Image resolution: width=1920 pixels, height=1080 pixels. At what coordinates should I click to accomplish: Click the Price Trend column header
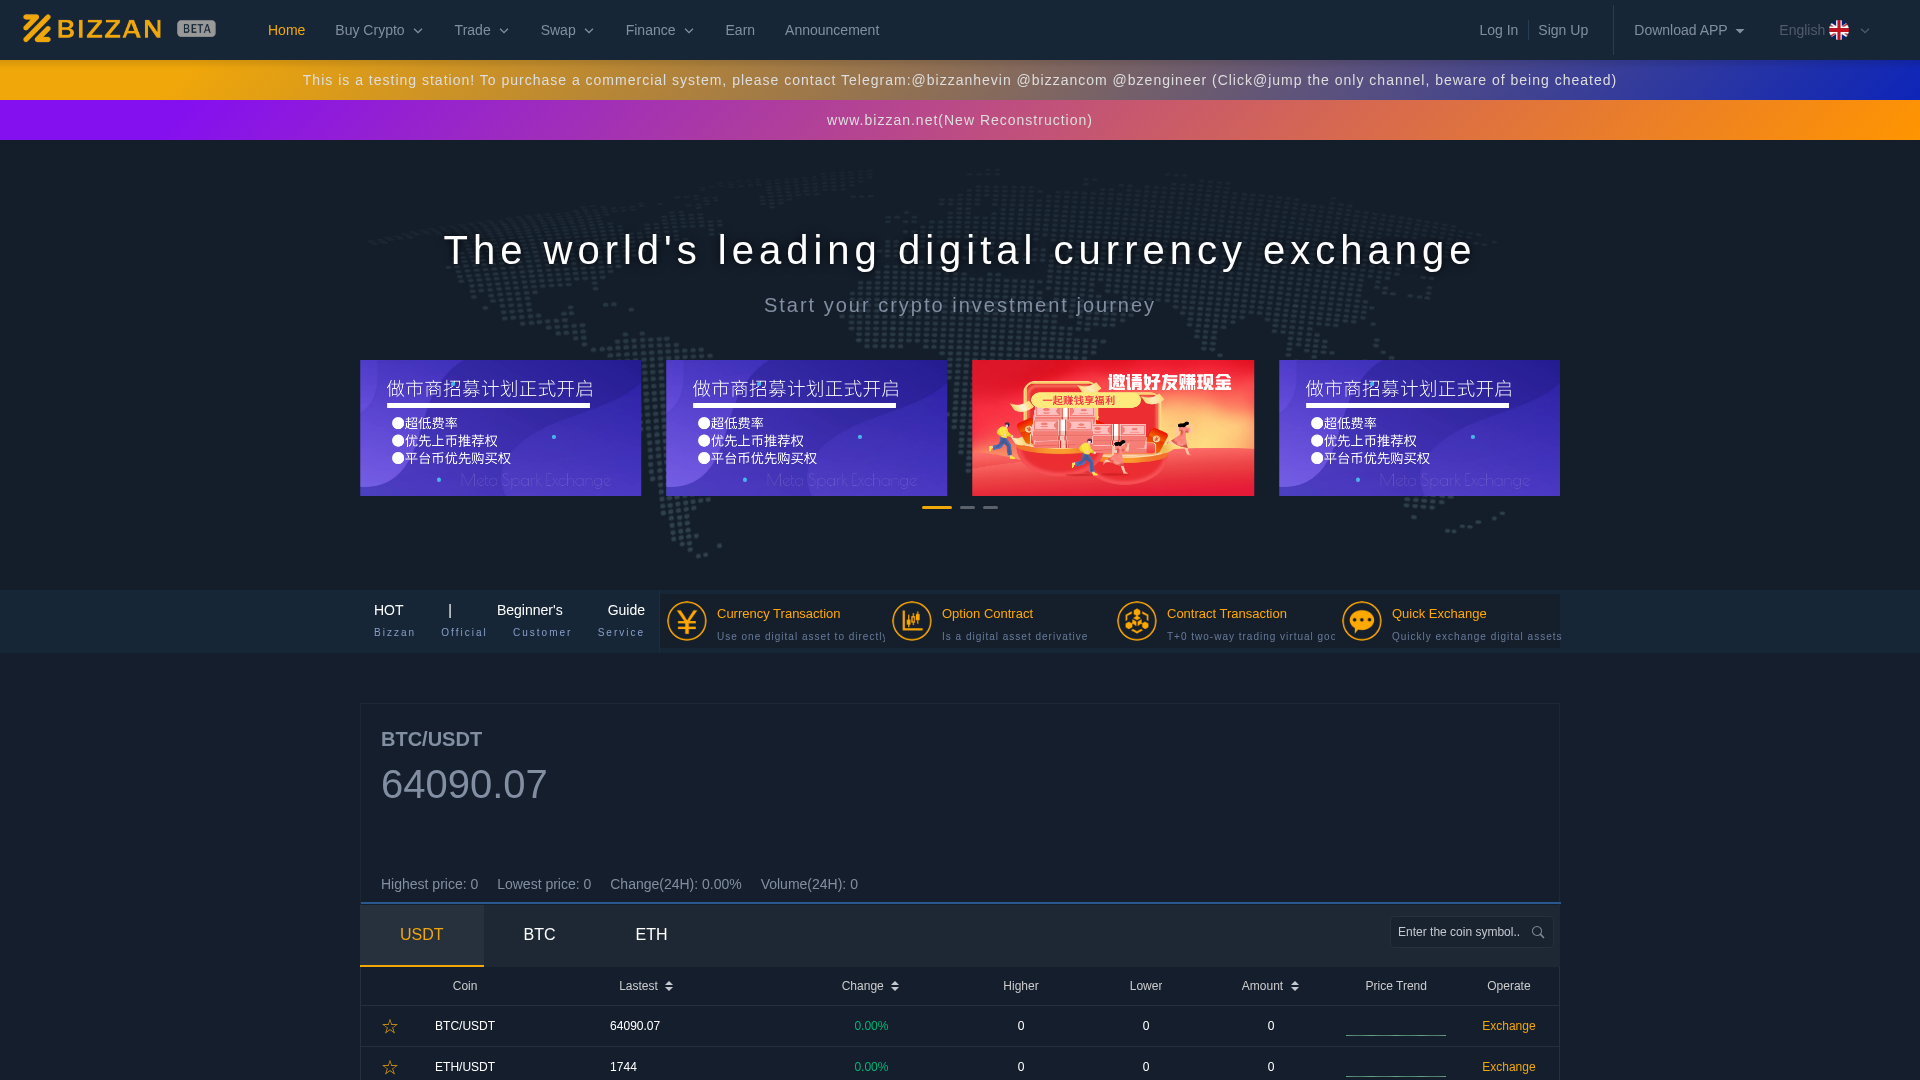1396,986
